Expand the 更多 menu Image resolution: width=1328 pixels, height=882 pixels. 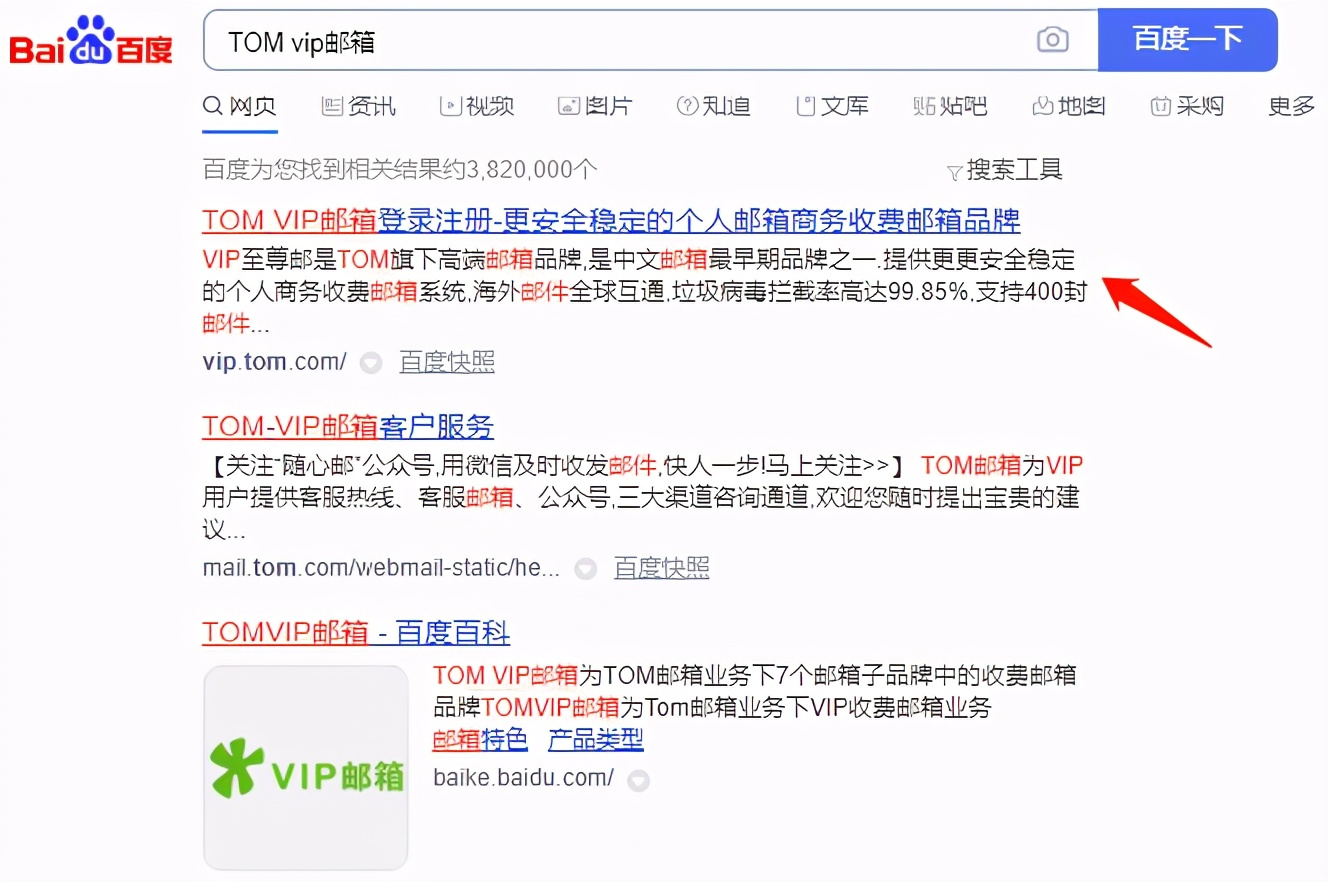pyautogui.click(x=1291, y=106)
